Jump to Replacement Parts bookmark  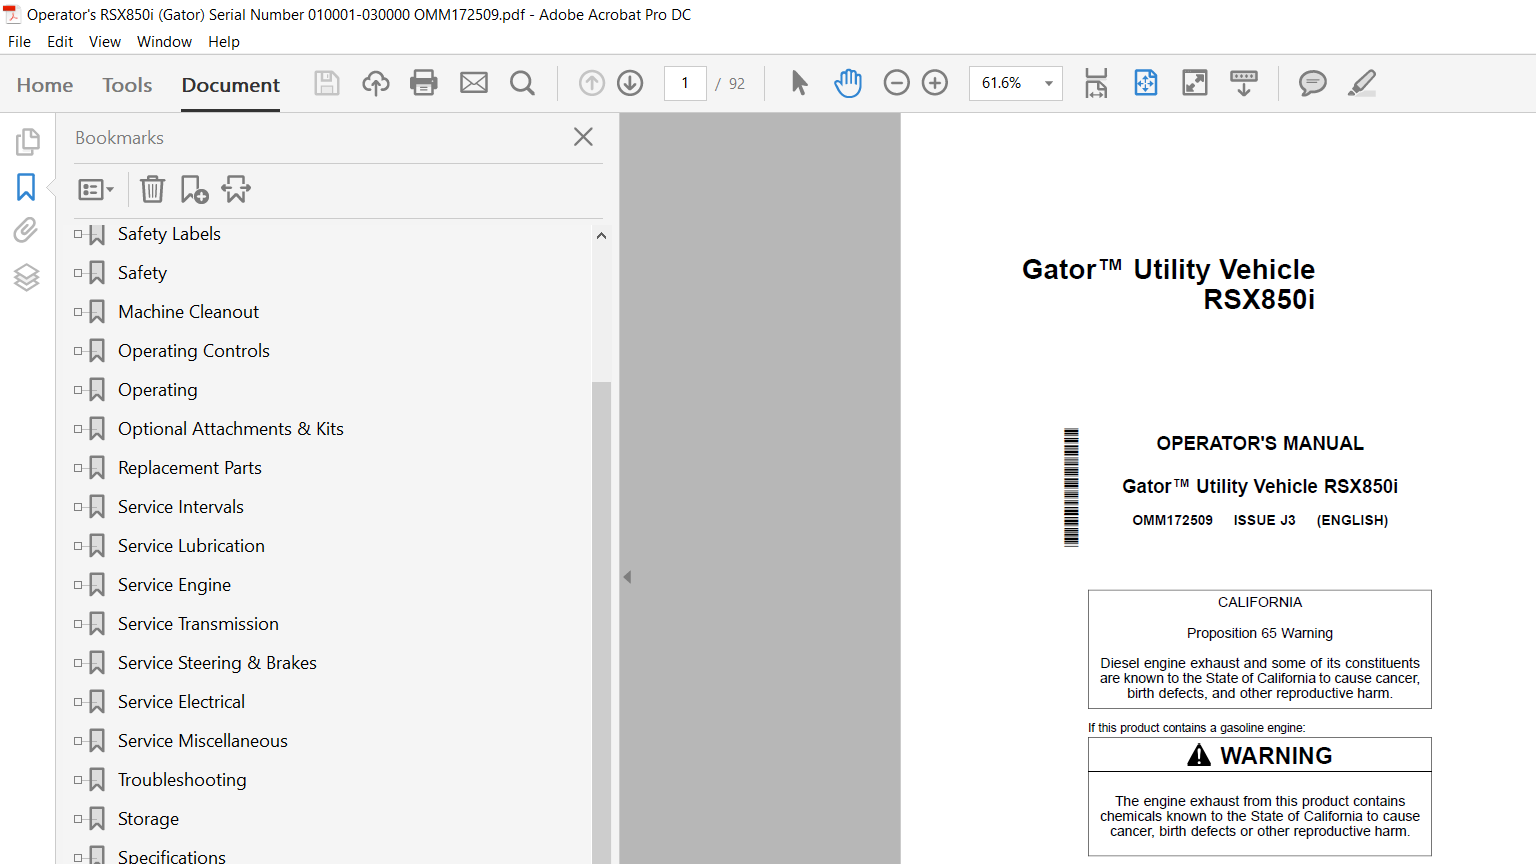tap(190, 468)
